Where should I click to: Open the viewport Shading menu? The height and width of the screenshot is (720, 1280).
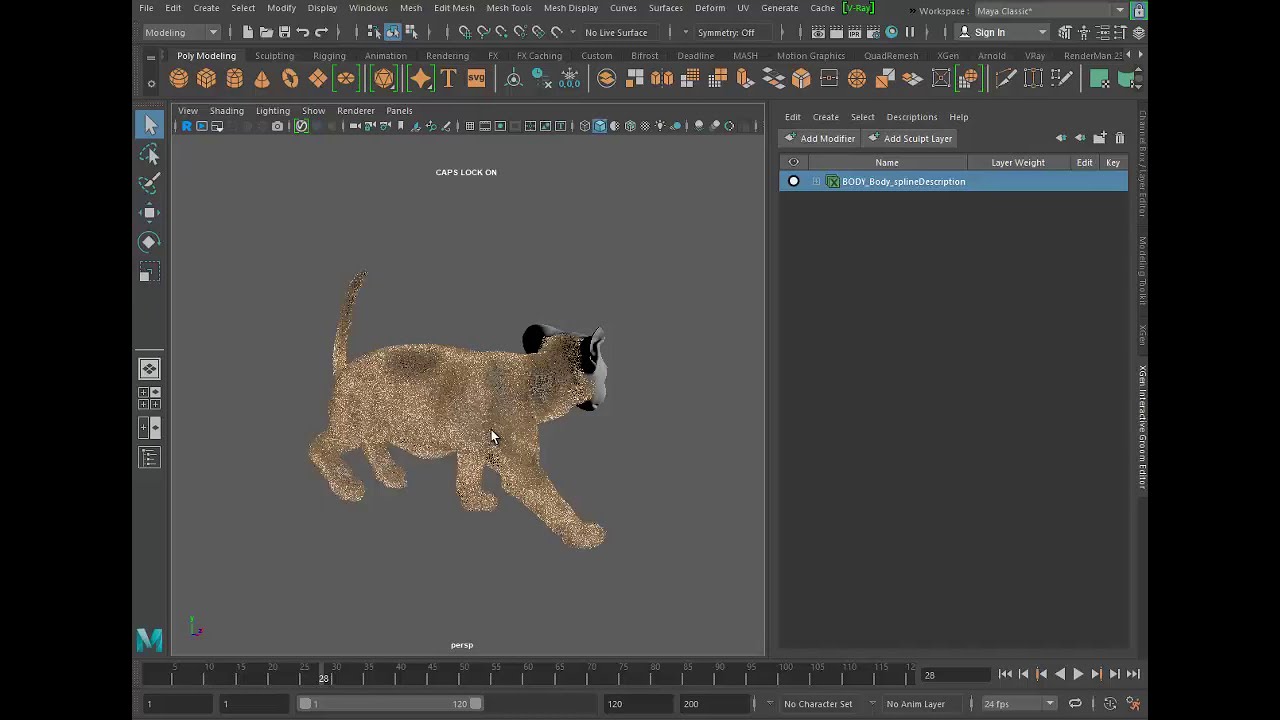227,111
